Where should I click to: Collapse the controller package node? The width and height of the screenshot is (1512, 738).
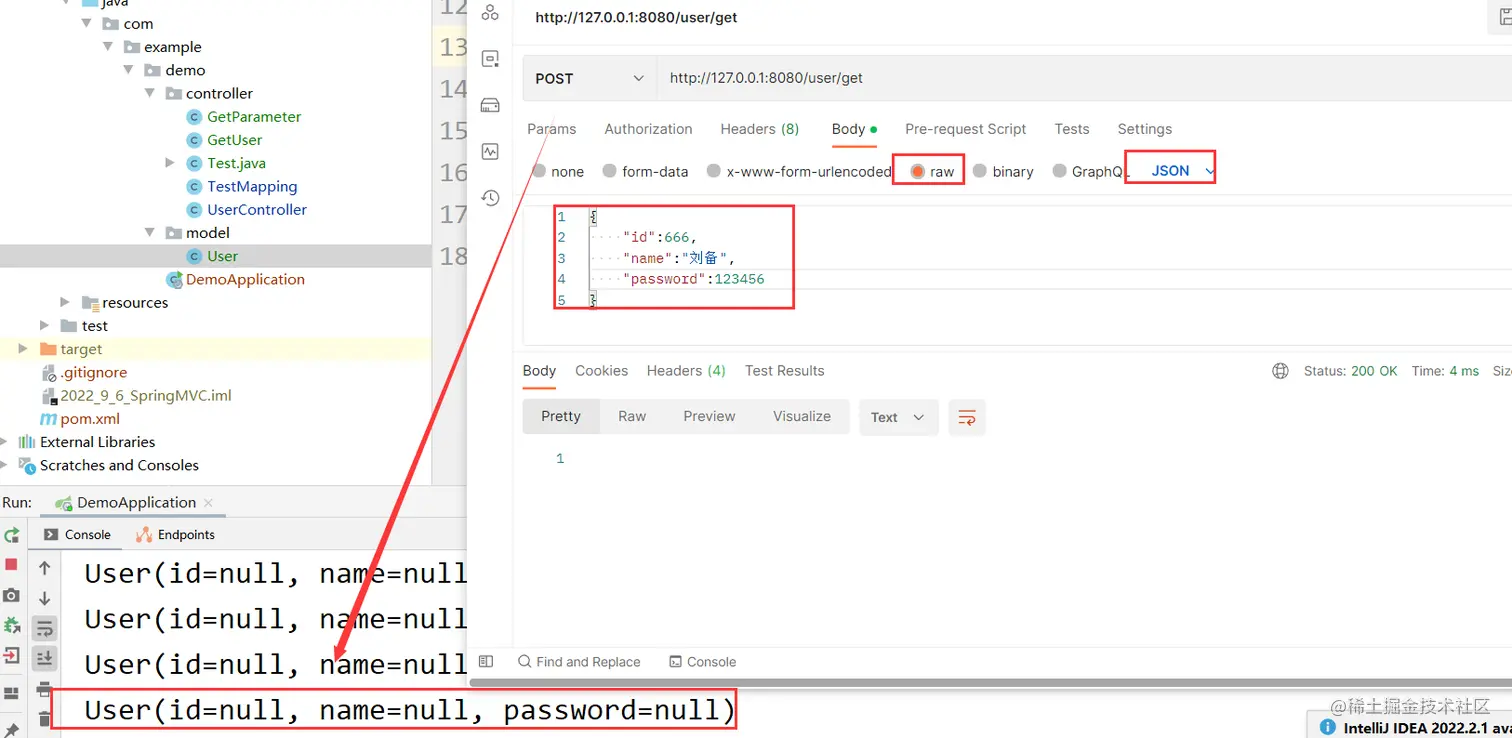[149, 93]
